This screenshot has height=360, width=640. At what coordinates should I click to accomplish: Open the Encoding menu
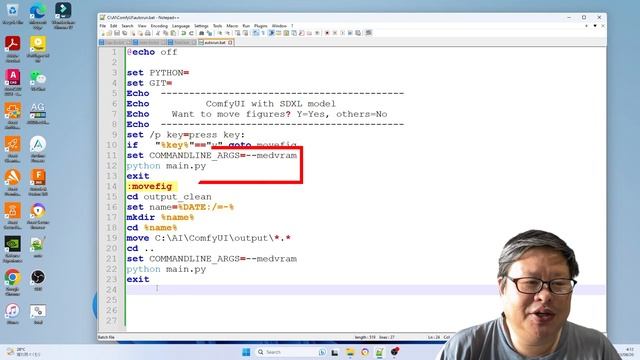point(159,26)
